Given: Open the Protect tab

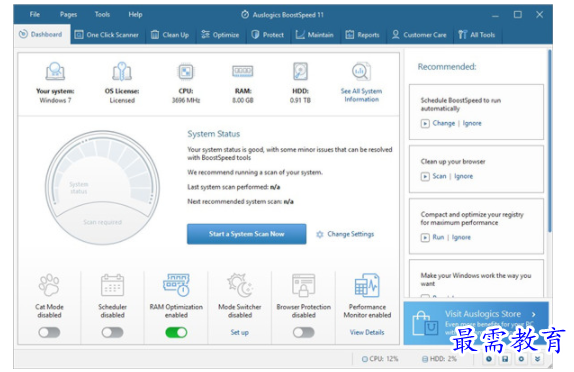Looking at the screenshot, I should coord(268,35).
